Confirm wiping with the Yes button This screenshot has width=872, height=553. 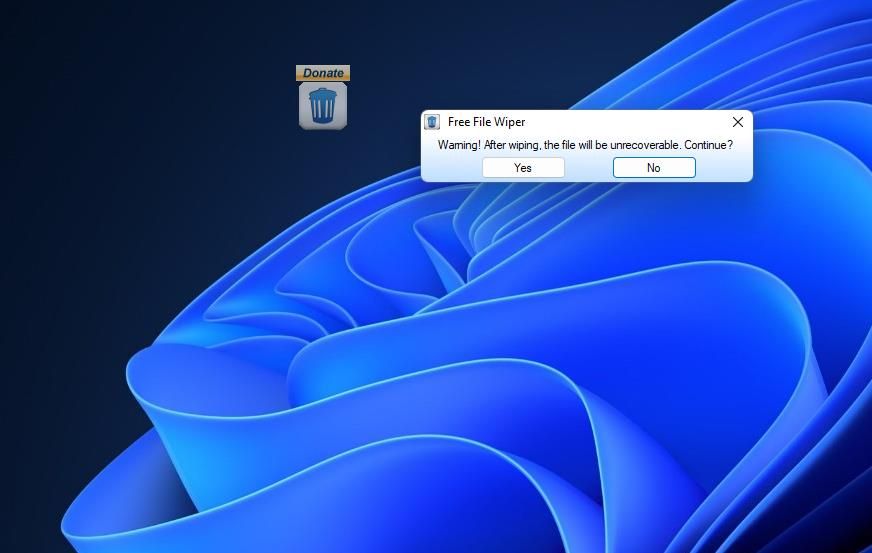tap(523, 167)
